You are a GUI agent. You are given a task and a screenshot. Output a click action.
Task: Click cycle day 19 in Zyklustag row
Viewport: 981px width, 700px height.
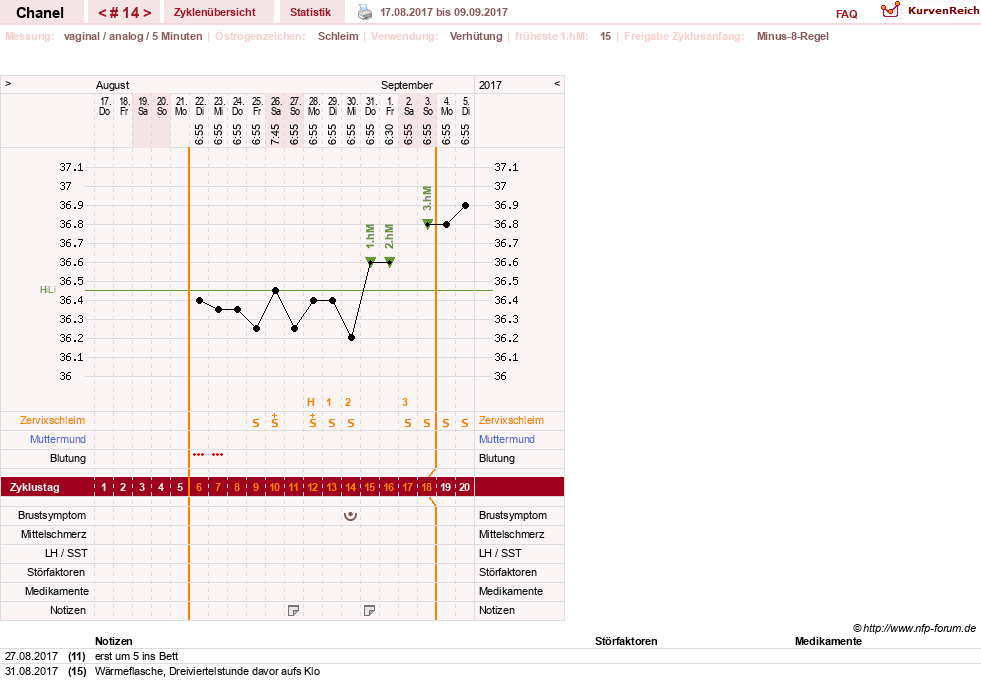pyautogui.click(x=445, y=487)
